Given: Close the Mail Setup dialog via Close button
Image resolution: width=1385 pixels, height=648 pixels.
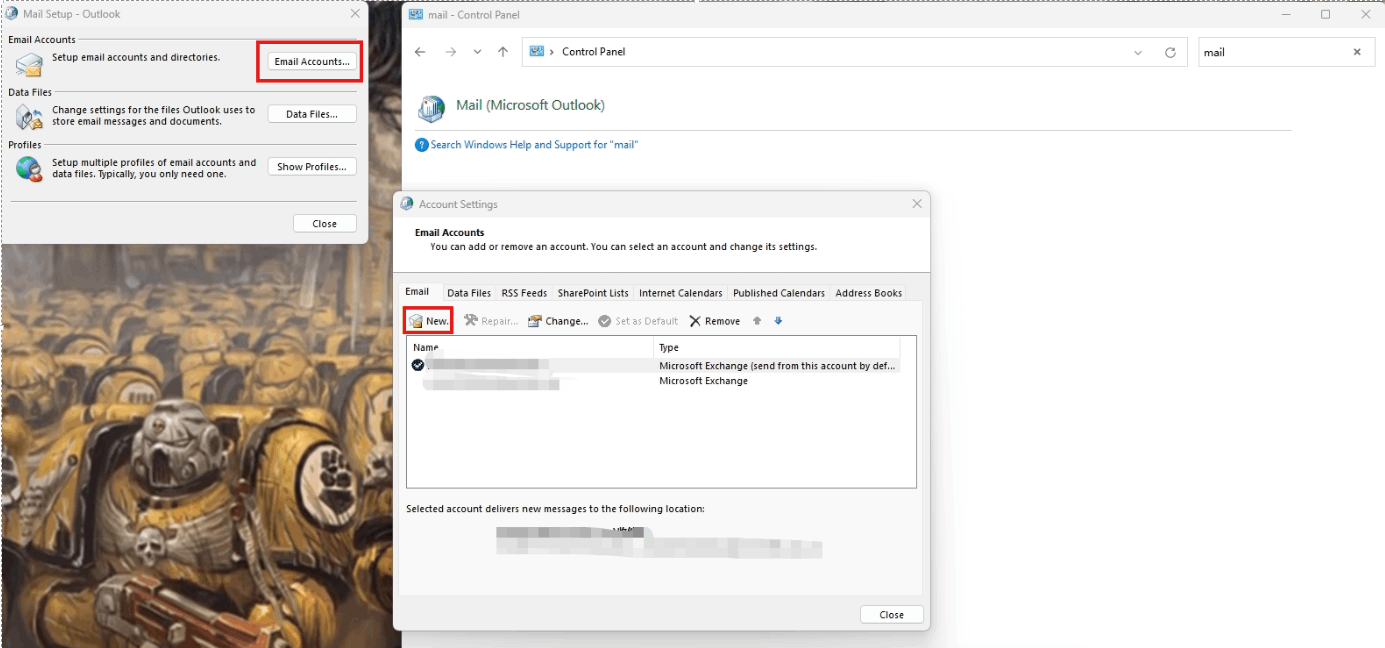Looking at the screenshot, I should click(x=325, y=224).
